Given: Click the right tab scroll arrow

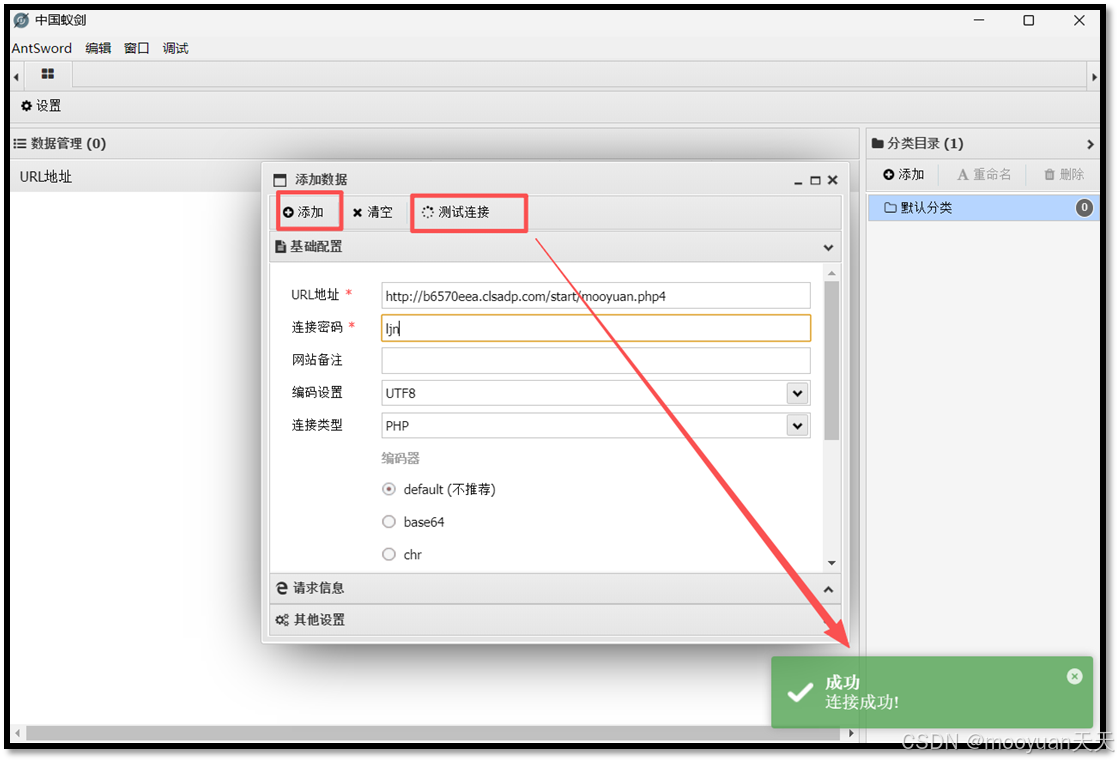Looking at the screenshot, I should [1094, 76].
